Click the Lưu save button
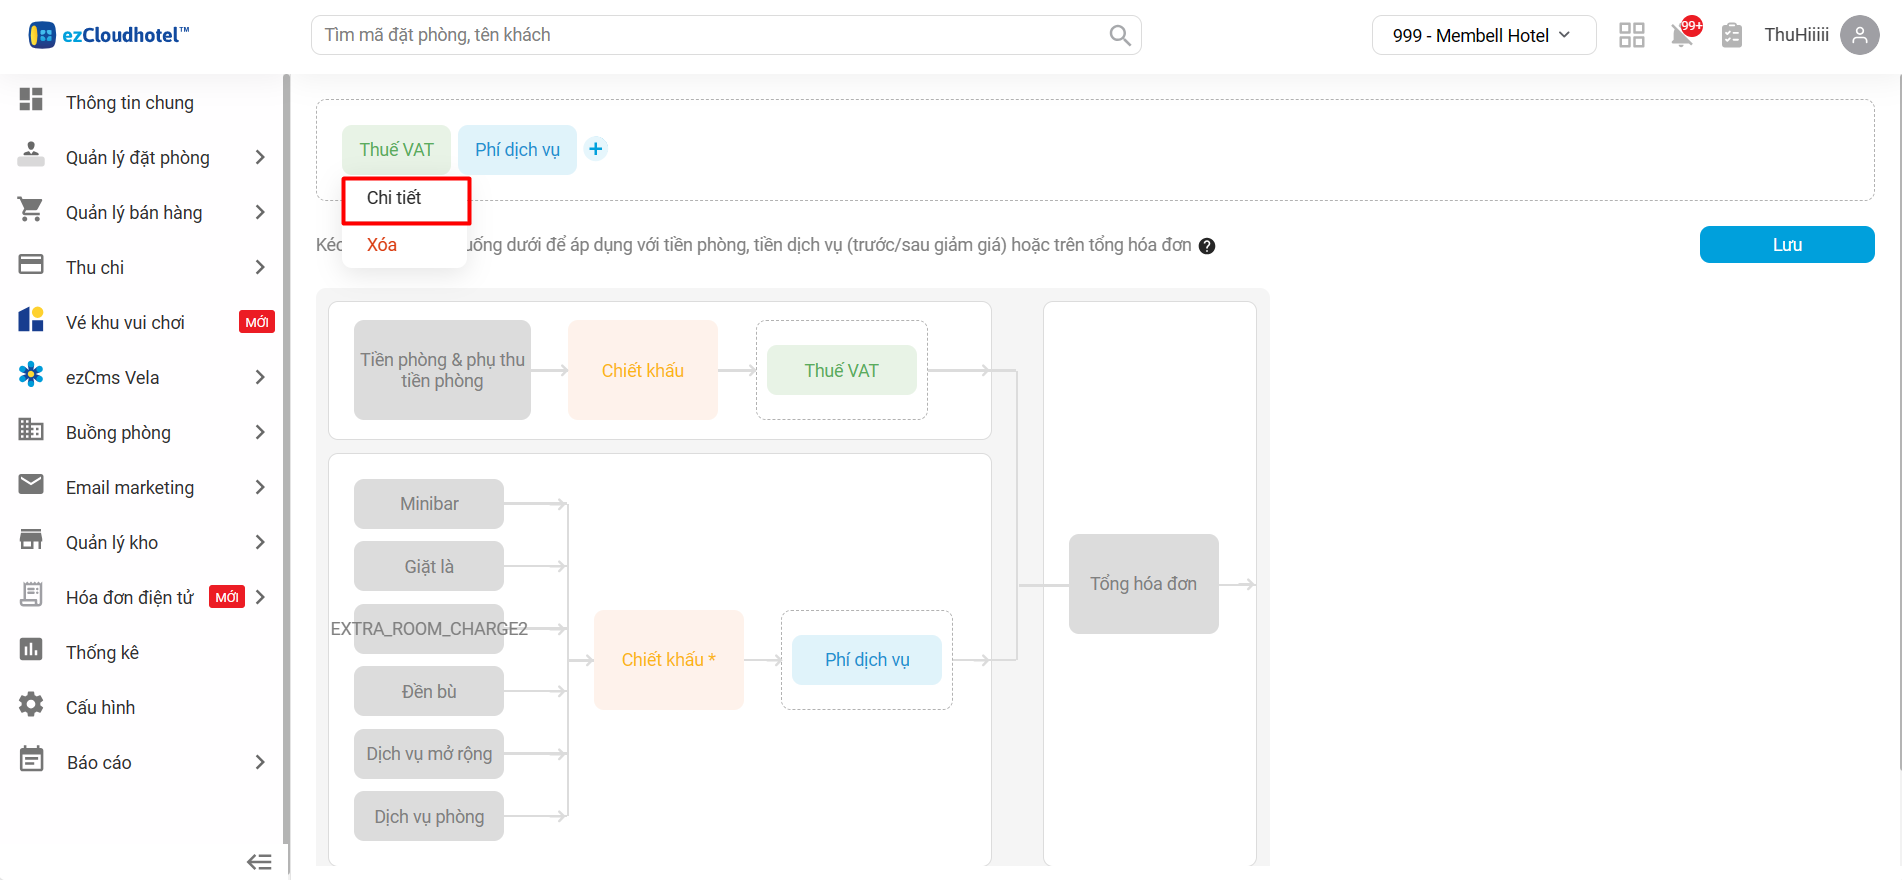This screenshot has width=1902, height=880. tap(1786, 245)
